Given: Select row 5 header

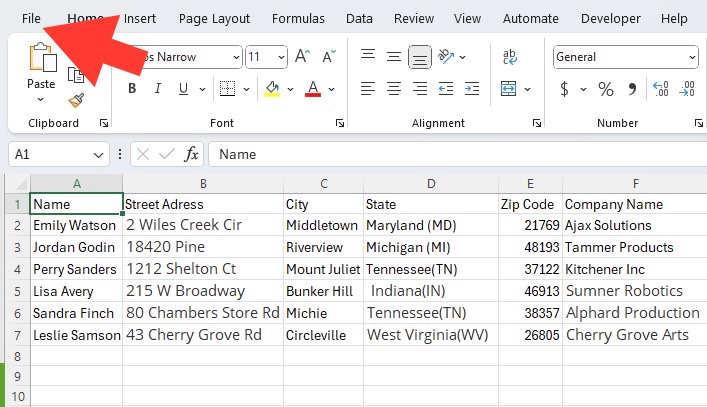Looking at the screenshot, I should coord(18,291).
